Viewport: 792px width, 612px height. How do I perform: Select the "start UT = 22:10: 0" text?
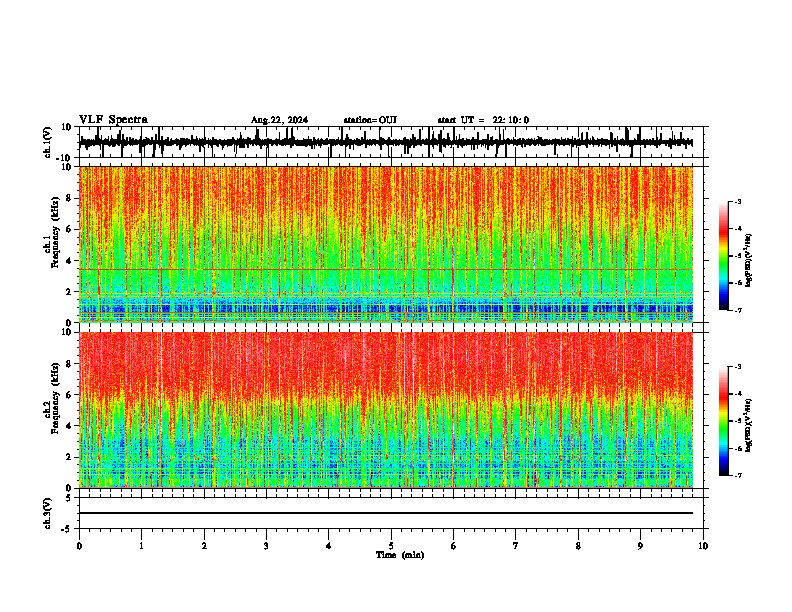pyautogui.click(x=483, y=120)
